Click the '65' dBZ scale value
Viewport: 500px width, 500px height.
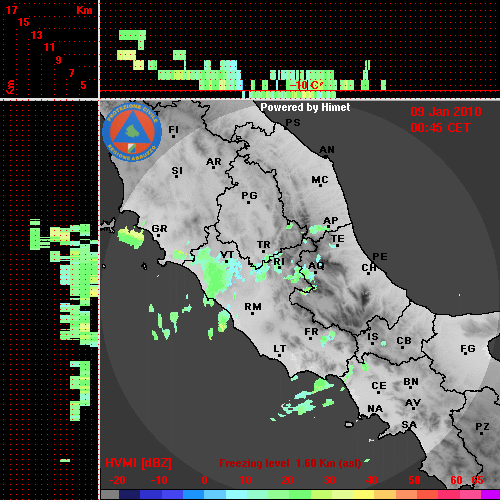[x=477, y=480]
